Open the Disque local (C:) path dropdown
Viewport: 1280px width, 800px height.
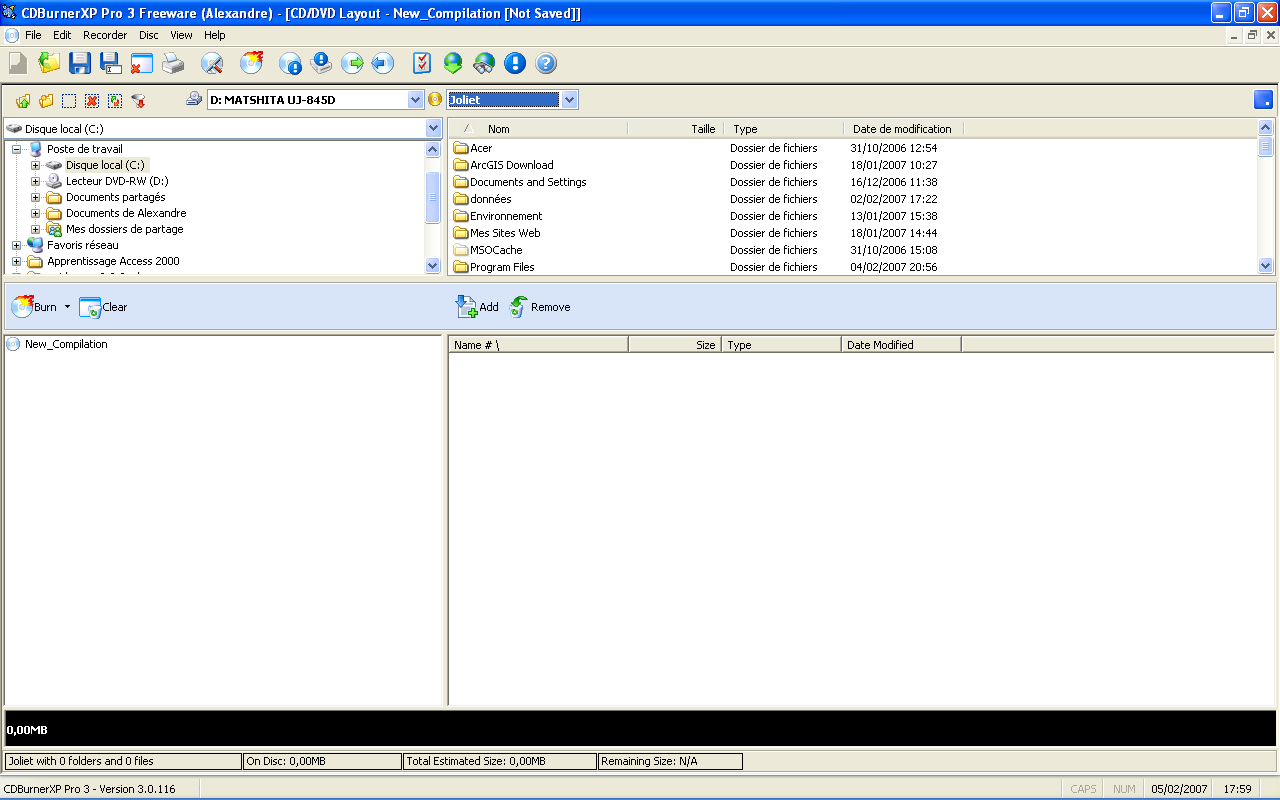pos(434,128)
